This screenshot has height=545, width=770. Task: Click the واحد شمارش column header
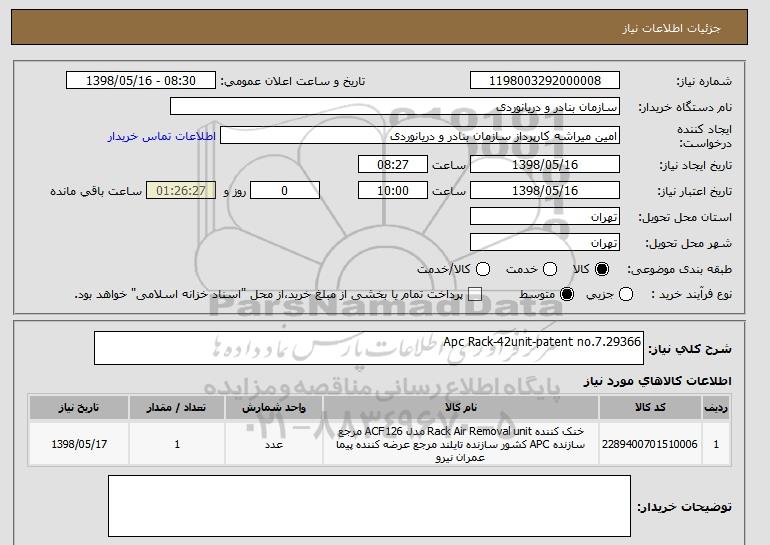click(x=274, y=408)
